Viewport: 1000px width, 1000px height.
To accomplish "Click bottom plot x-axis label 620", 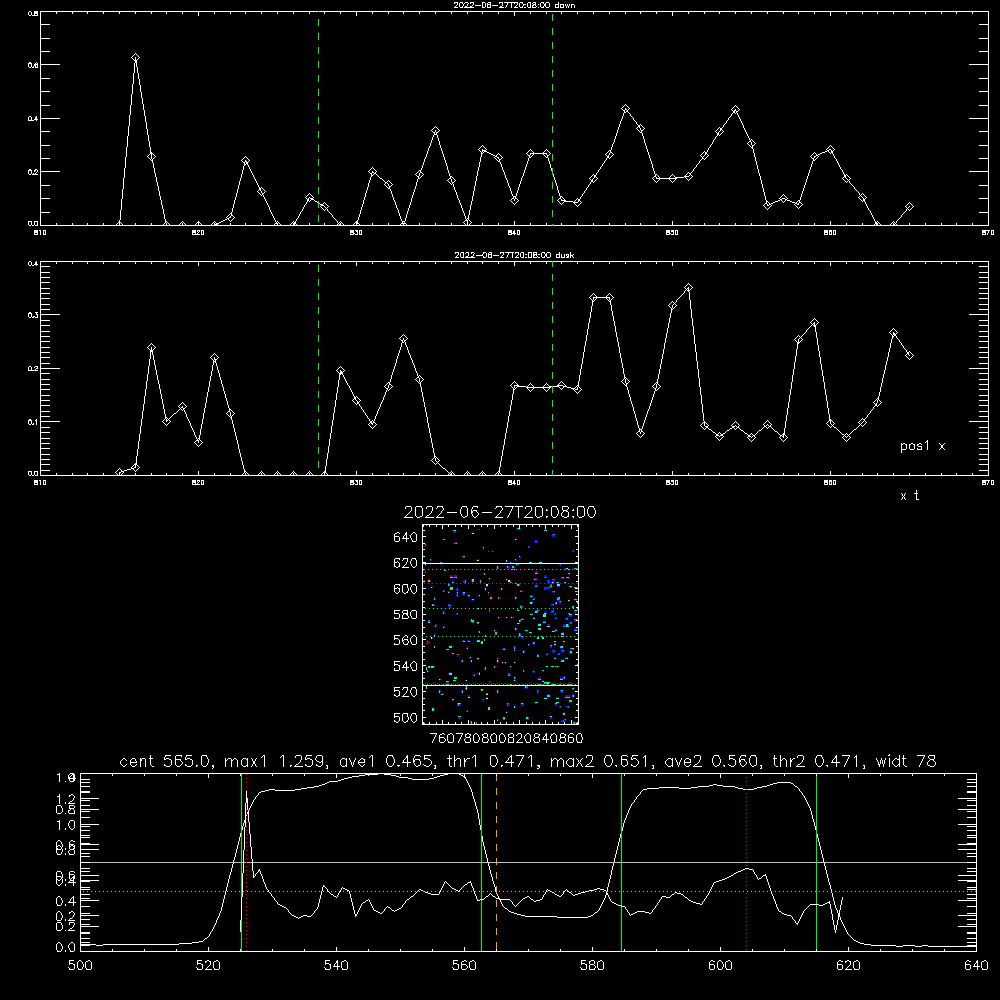I will pyautogui.click(x=848, y=966).
